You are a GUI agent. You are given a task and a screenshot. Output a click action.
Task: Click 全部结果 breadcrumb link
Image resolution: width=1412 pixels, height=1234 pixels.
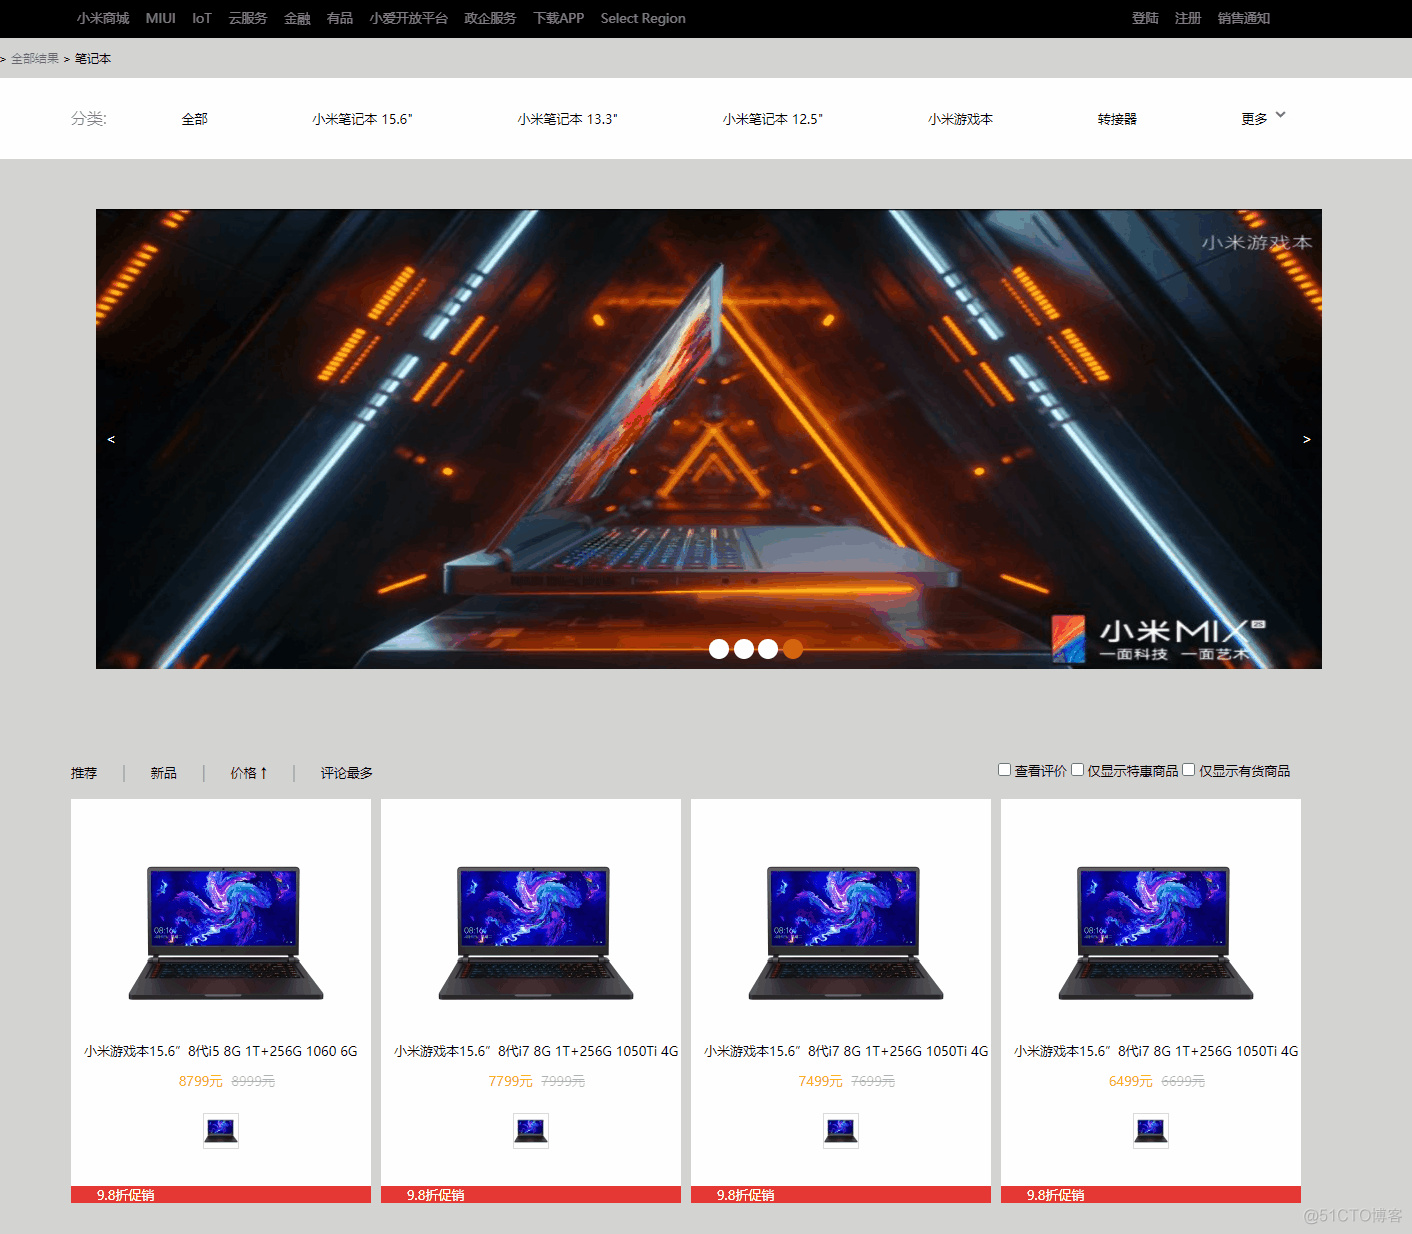[x=35, y=58]
